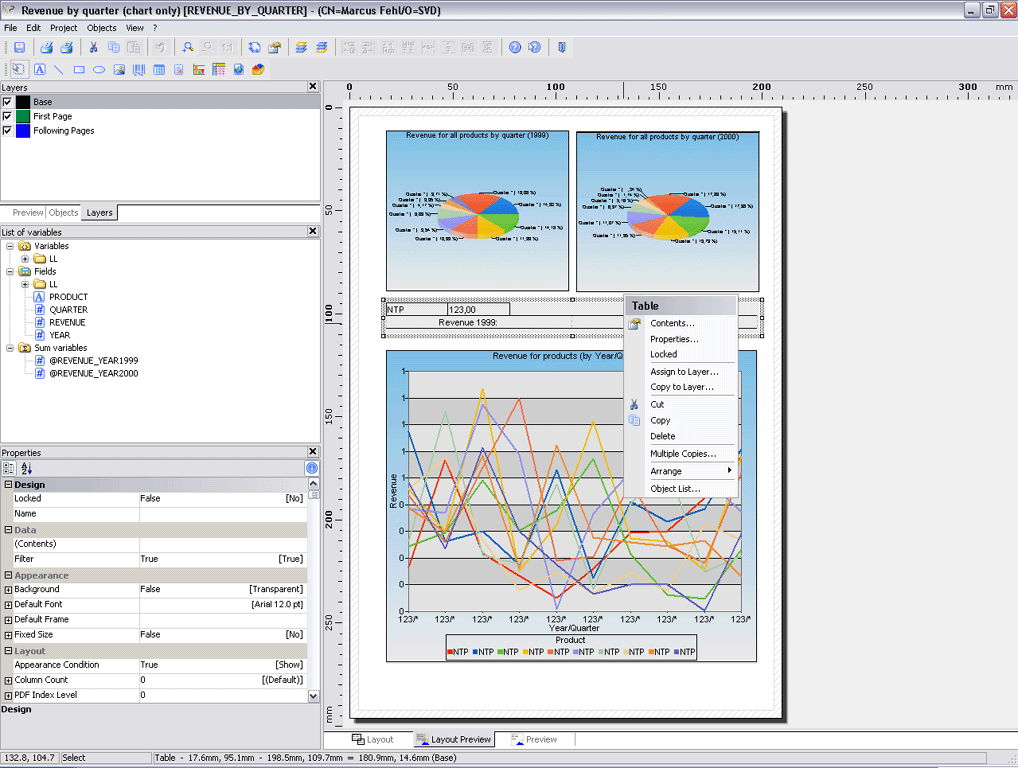This screenshot has height=768, width=1018.
Task: Click the Help question mark toolbar icon
Action: coord(515,47)
